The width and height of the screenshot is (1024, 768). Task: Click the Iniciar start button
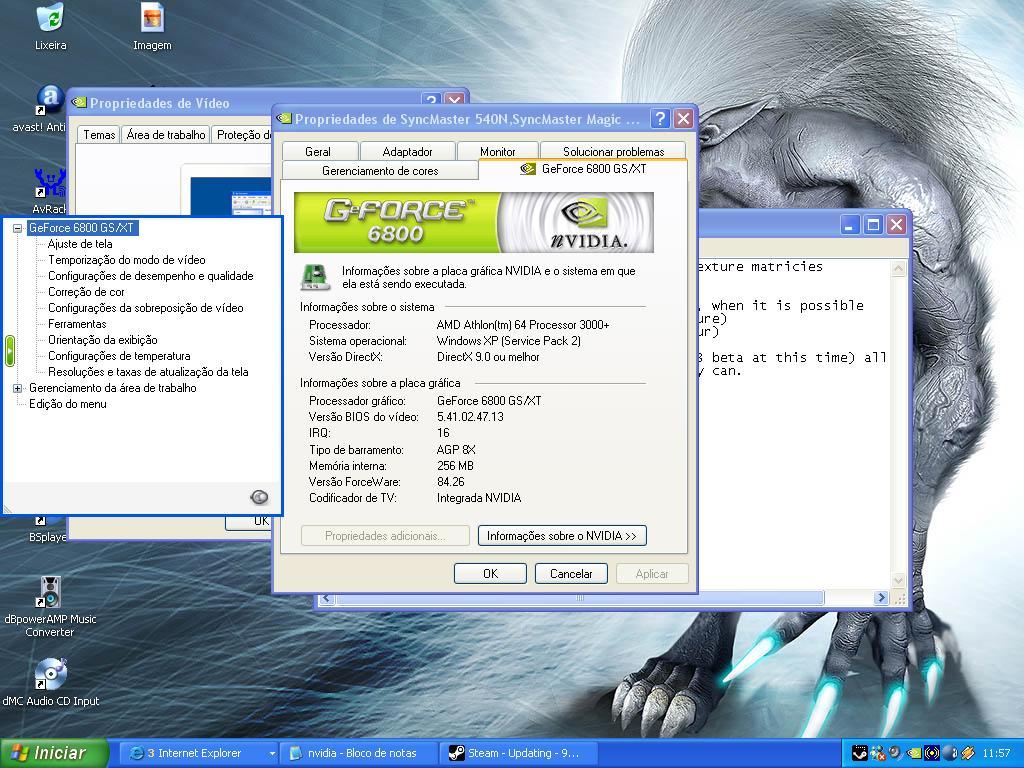54,753
